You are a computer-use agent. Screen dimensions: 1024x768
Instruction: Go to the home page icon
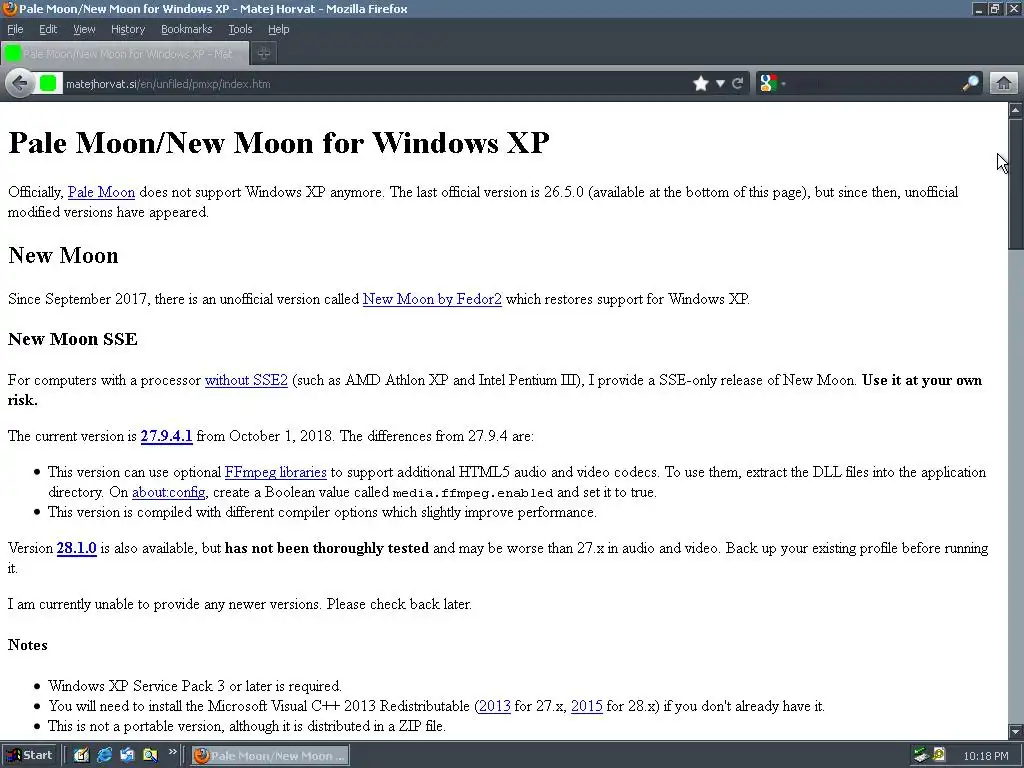tap(1004, 84)
